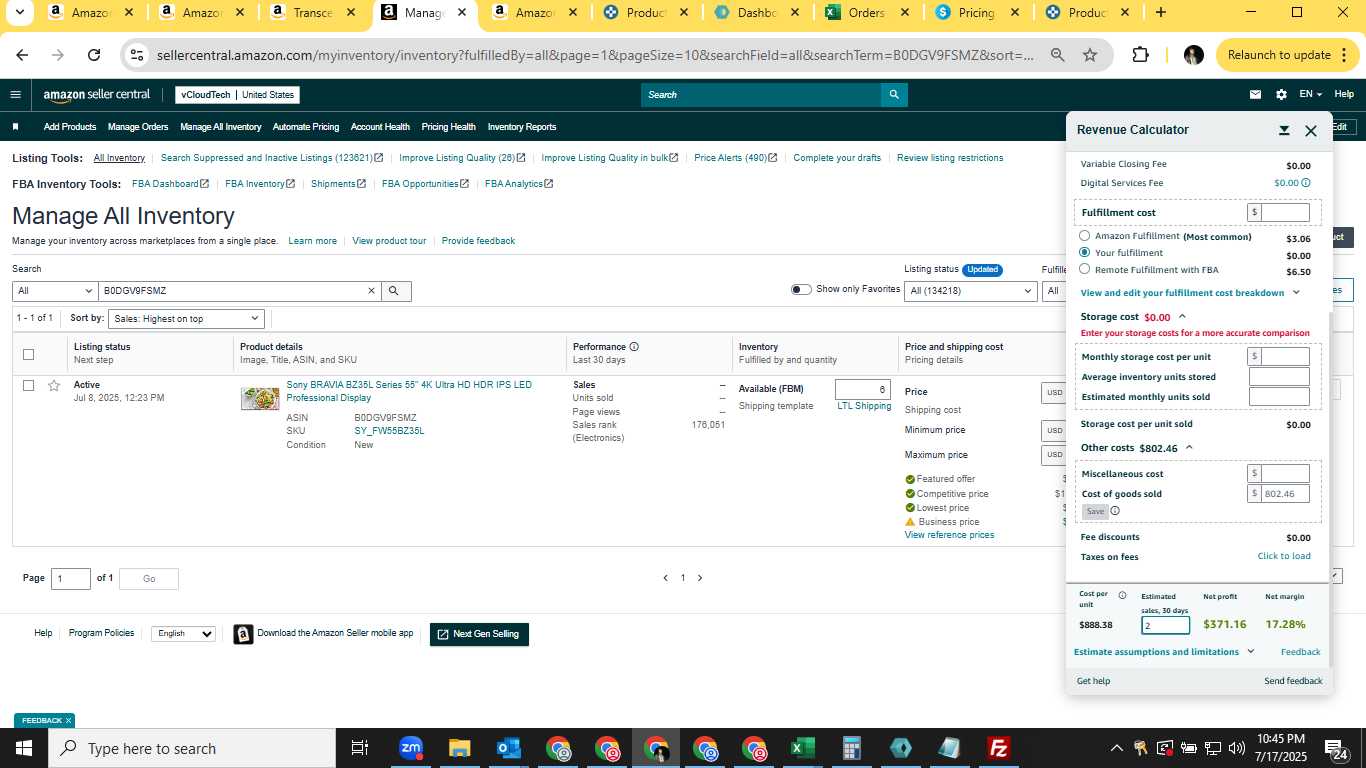Viewport: 1366px width, 768px height.
Task: Collapse the Other costs section
Action: (1188, 448)
